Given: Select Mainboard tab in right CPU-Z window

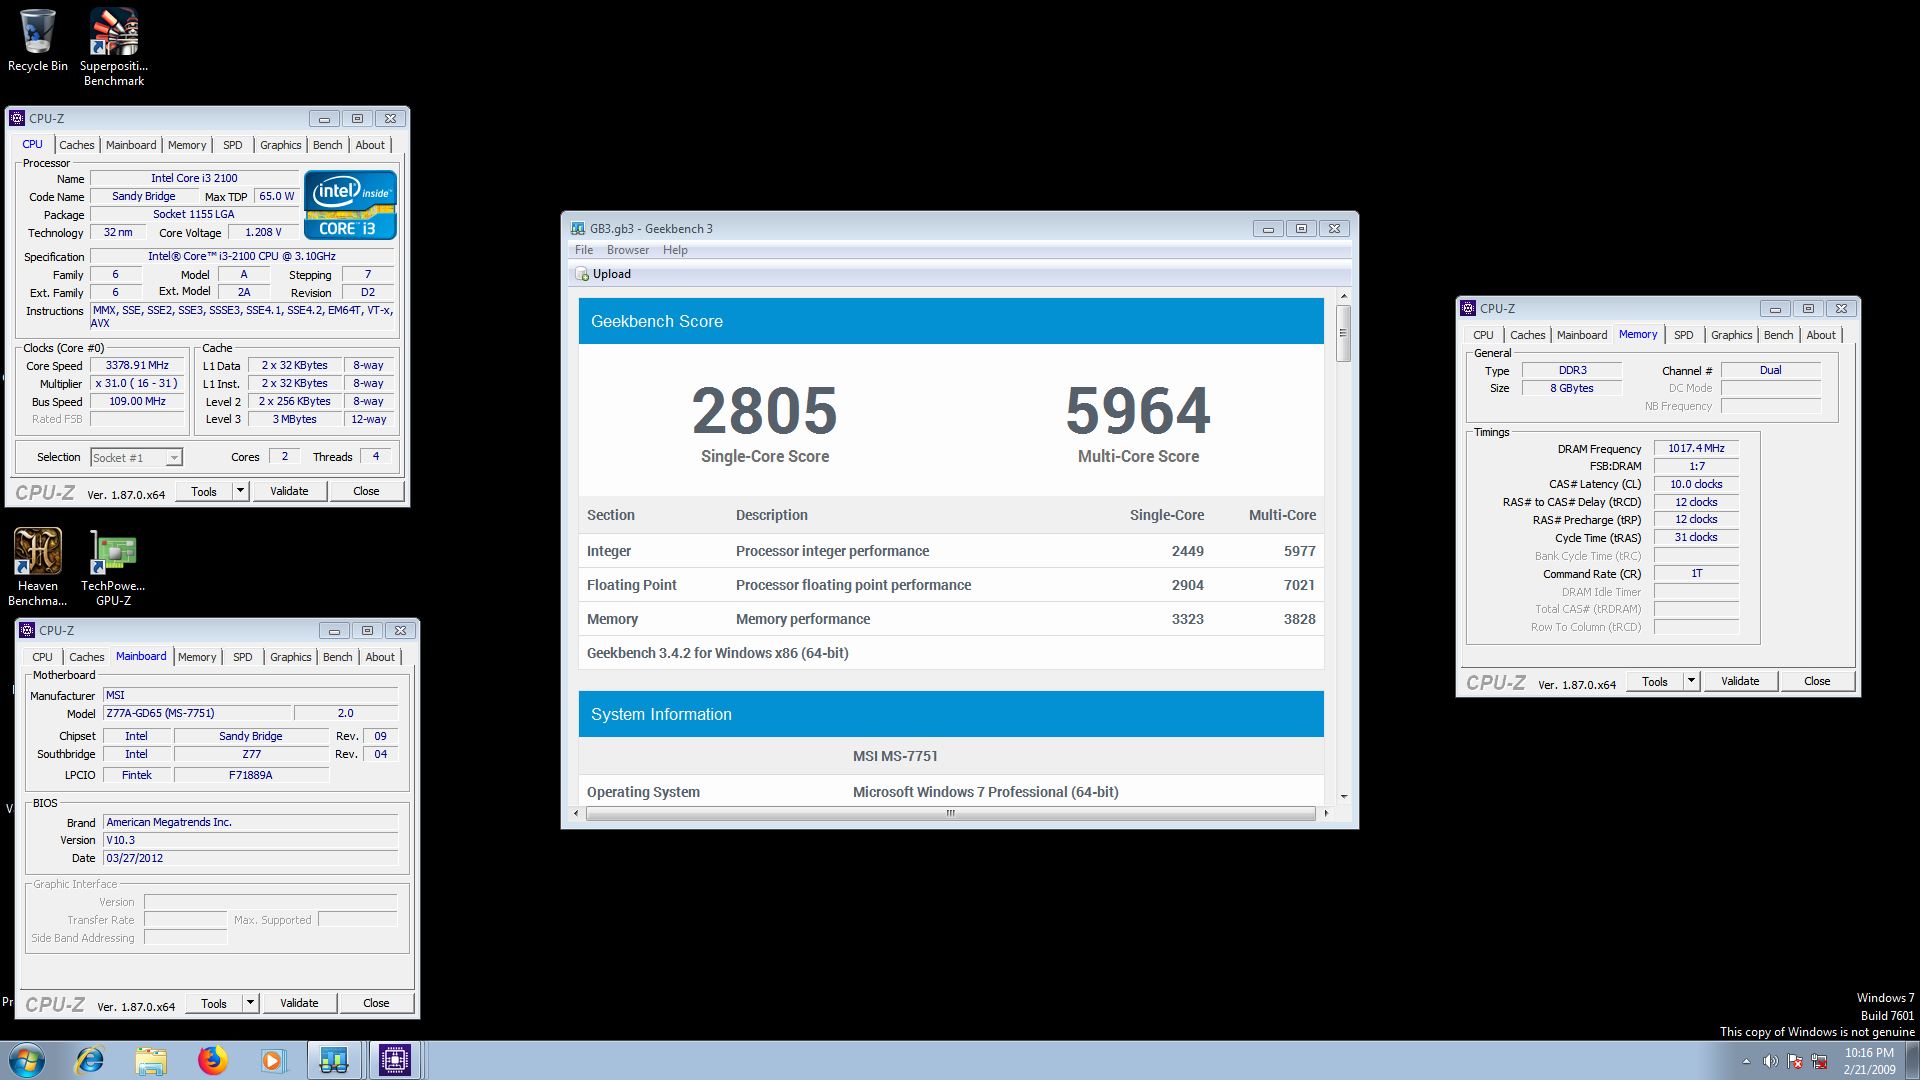Looking at the screenshot, I should pyautogui.click(x=1582, y=335).
